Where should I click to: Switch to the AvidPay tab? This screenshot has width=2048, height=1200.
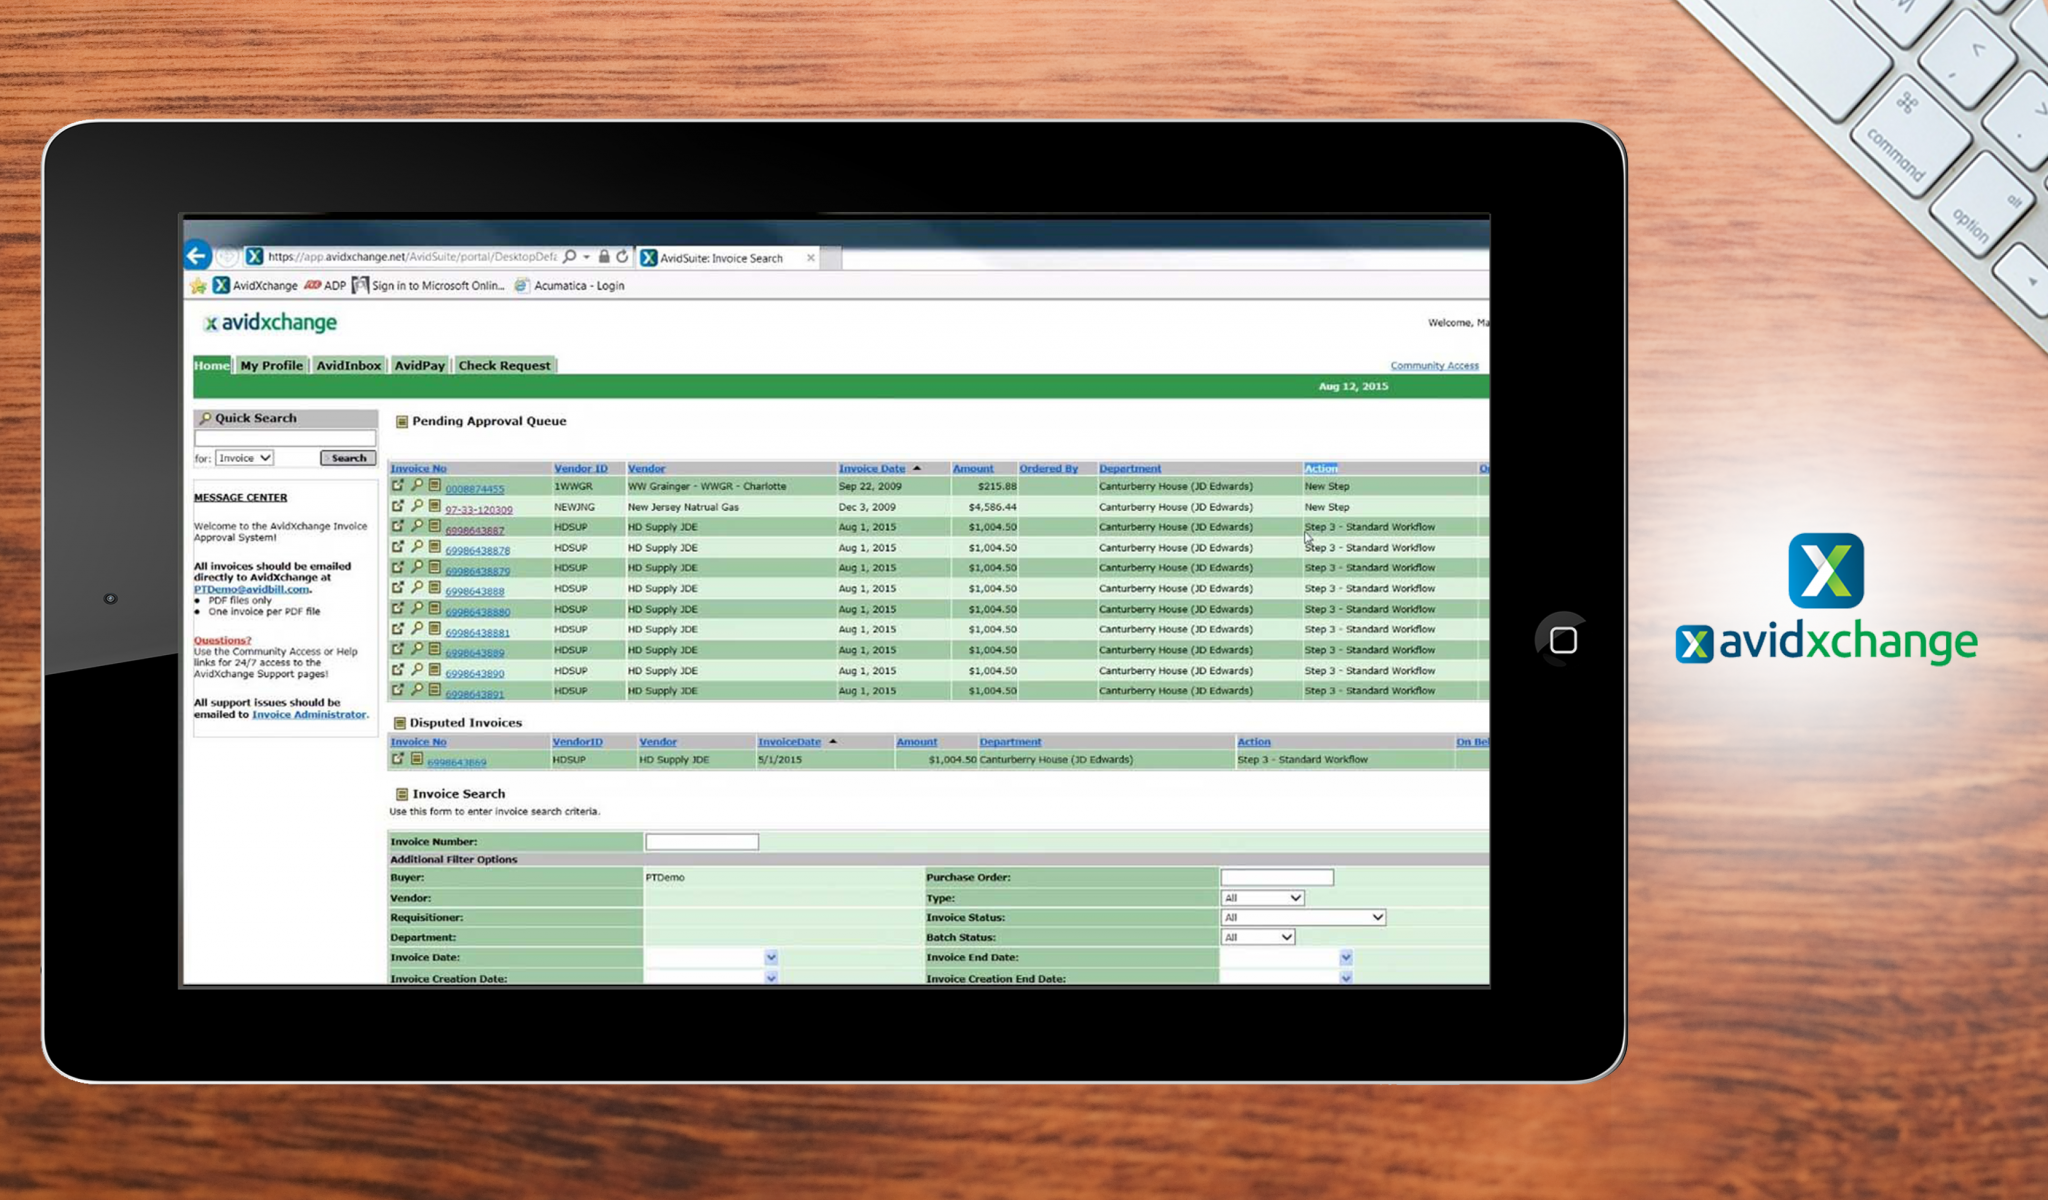pyautogui.click(x=419, y=365)
